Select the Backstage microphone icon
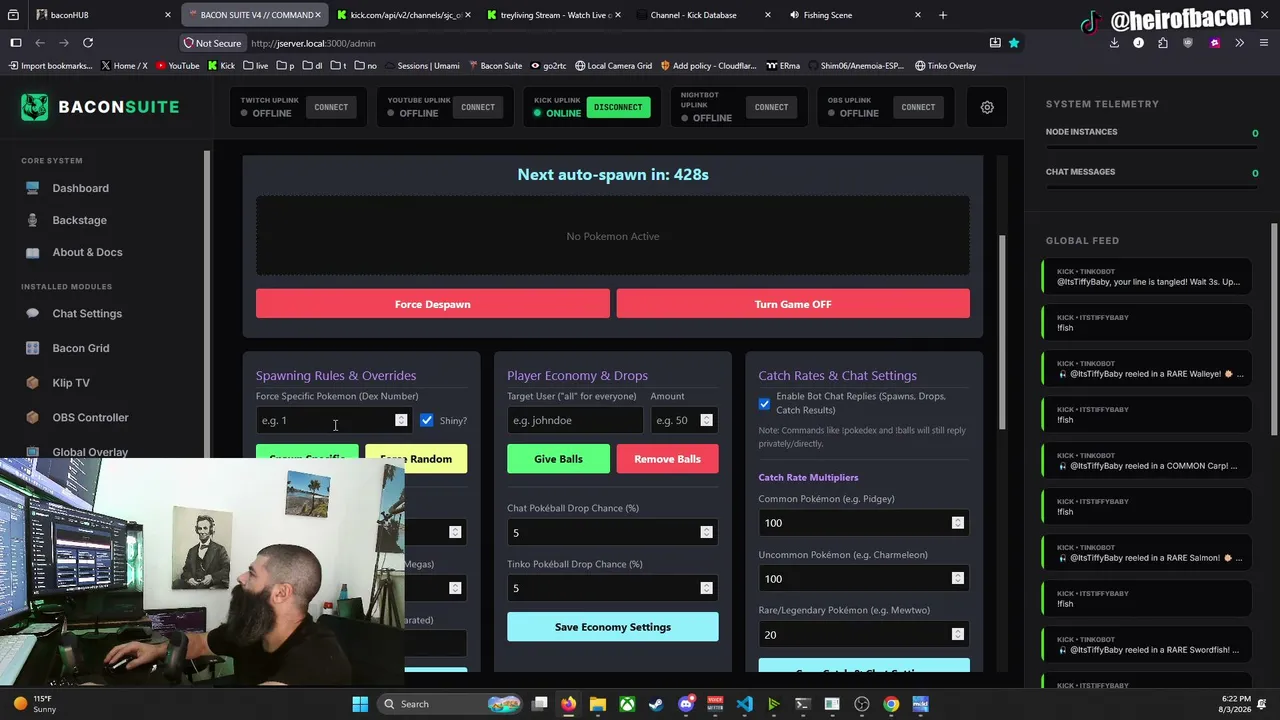 [x=33, y=220]
